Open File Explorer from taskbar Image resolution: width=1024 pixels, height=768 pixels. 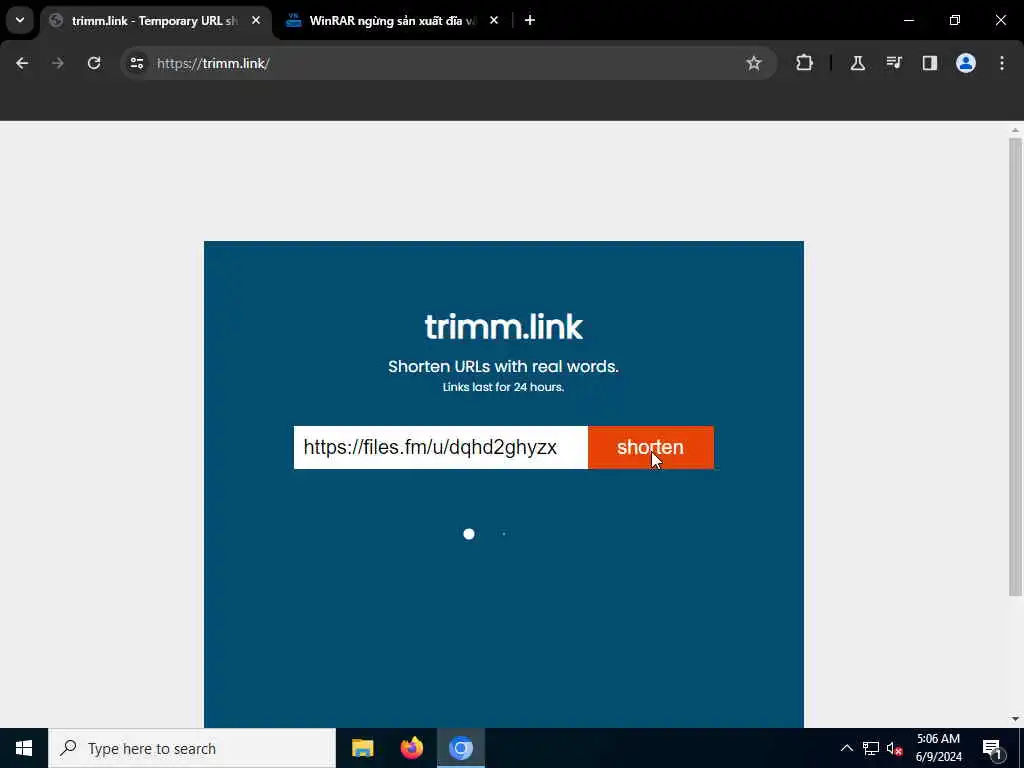pyautogui.click(x=362, y=748)
